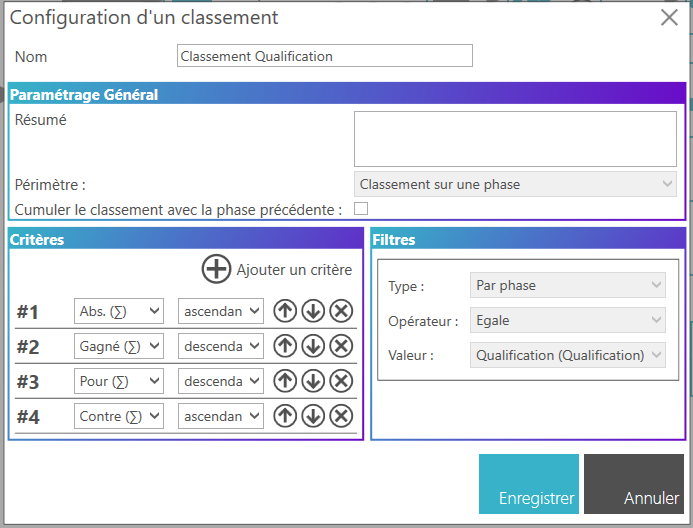This screenshot has height=528, width=693.
Task: Move criterion #4 Contre down
Action: pos(313,416)
